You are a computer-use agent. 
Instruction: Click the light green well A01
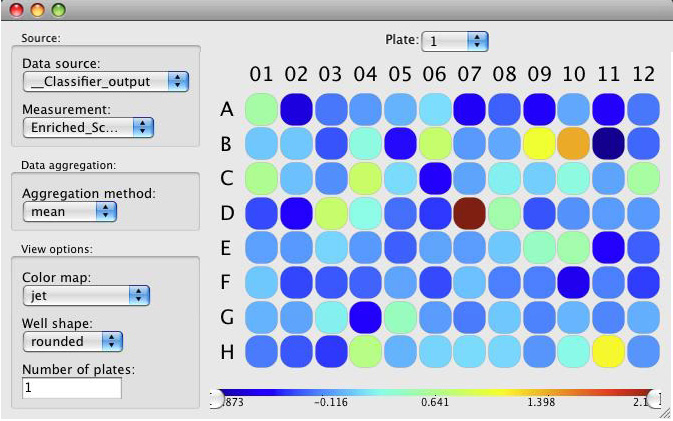262,108
